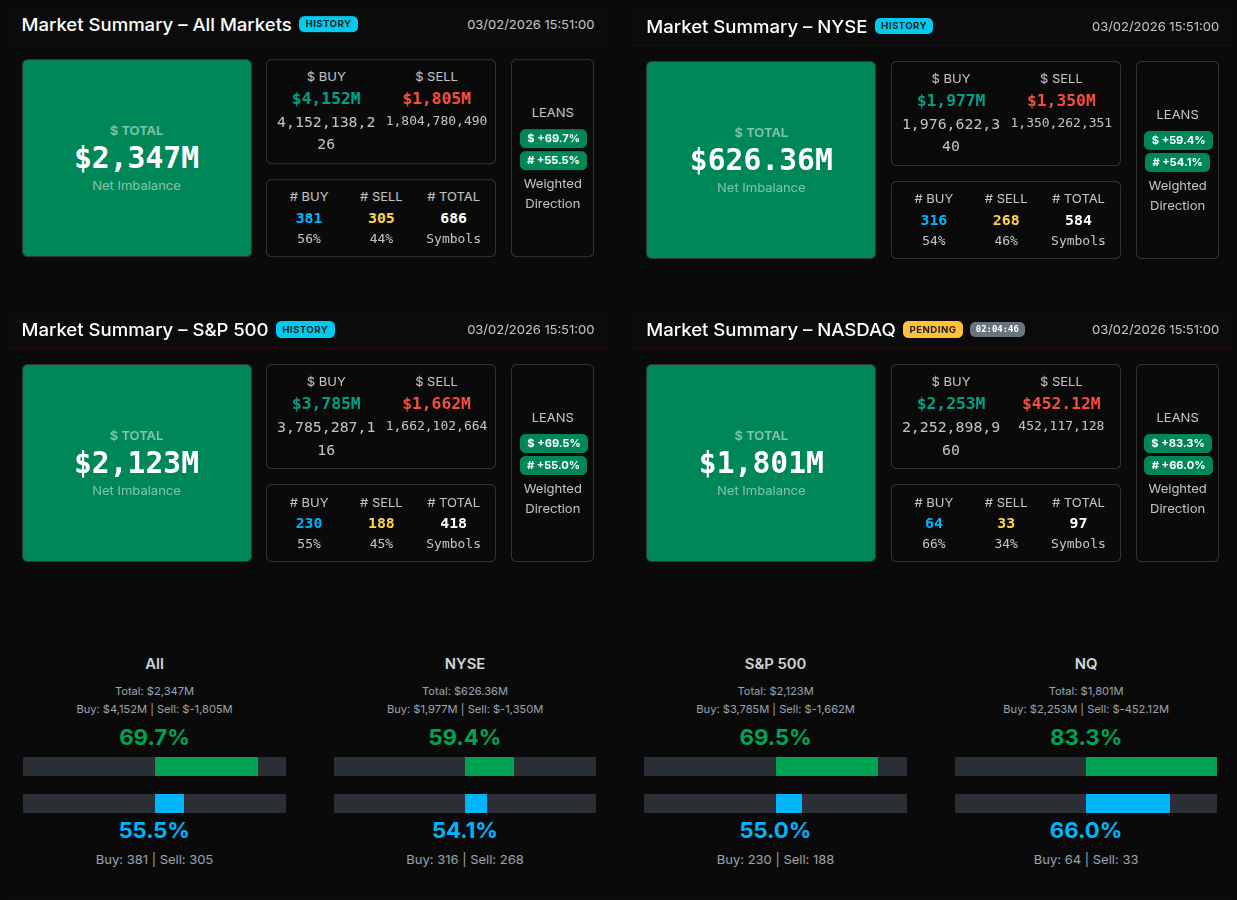Click the HISTORY badge beside All Markets
The height and width of the screenshot is (900, 1237).
point(328,24)
